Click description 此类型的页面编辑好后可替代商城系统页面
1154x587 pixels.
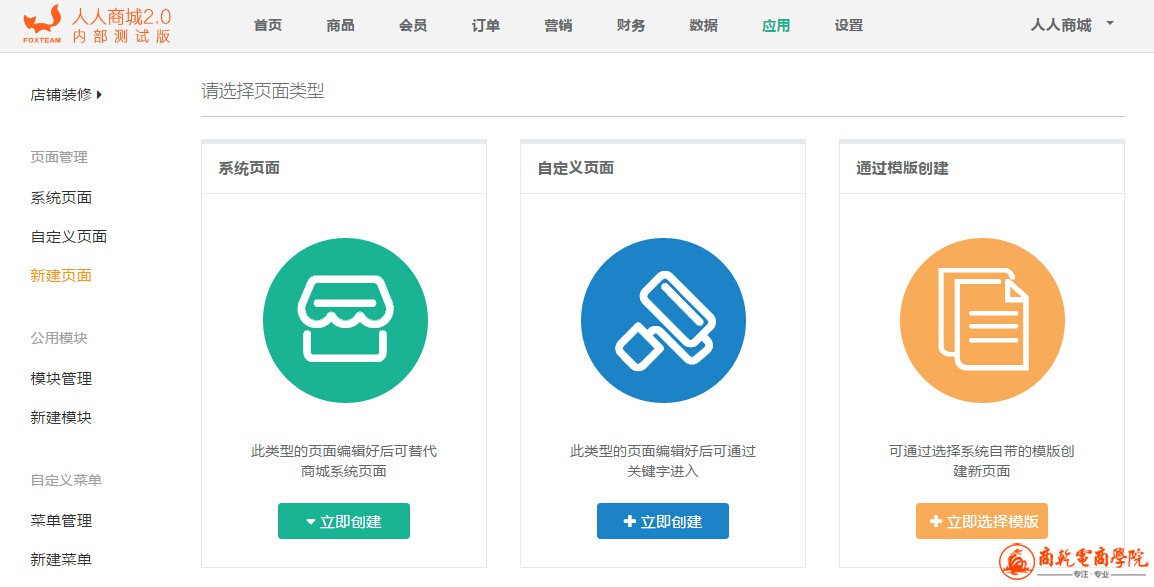344,460
